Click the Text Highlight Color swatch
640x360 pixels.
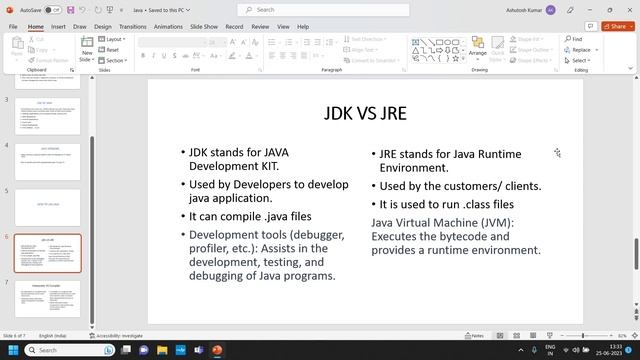(x=232, y=56)
